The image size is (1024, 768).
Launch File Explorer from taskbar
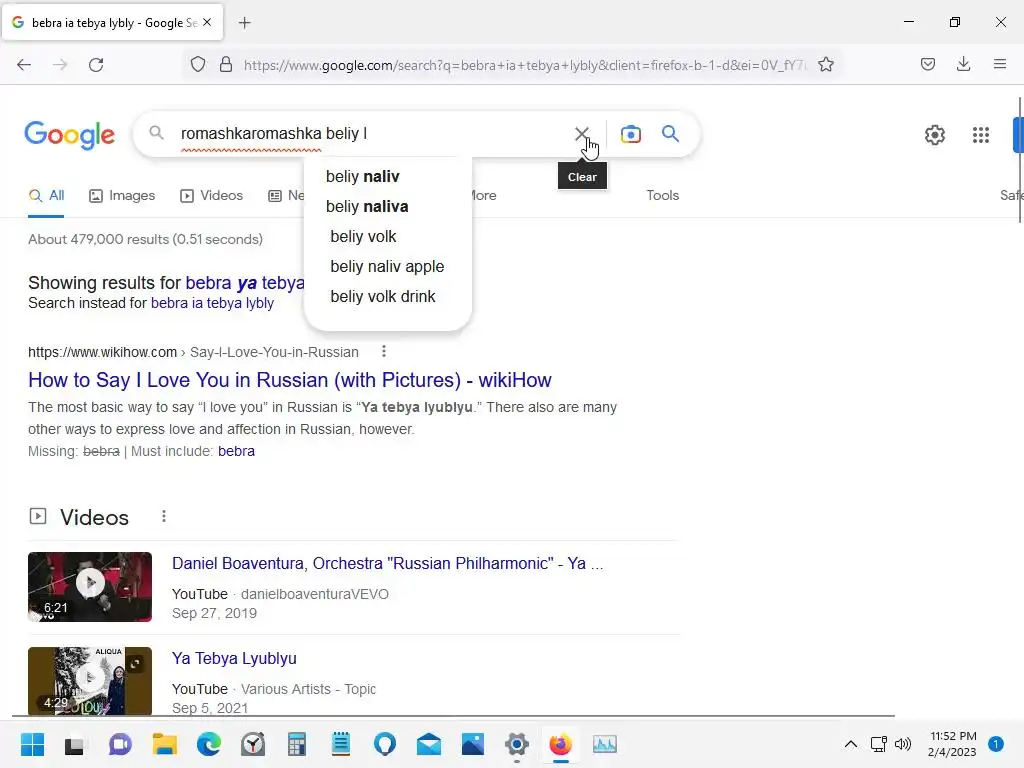[x=165, y=744]
